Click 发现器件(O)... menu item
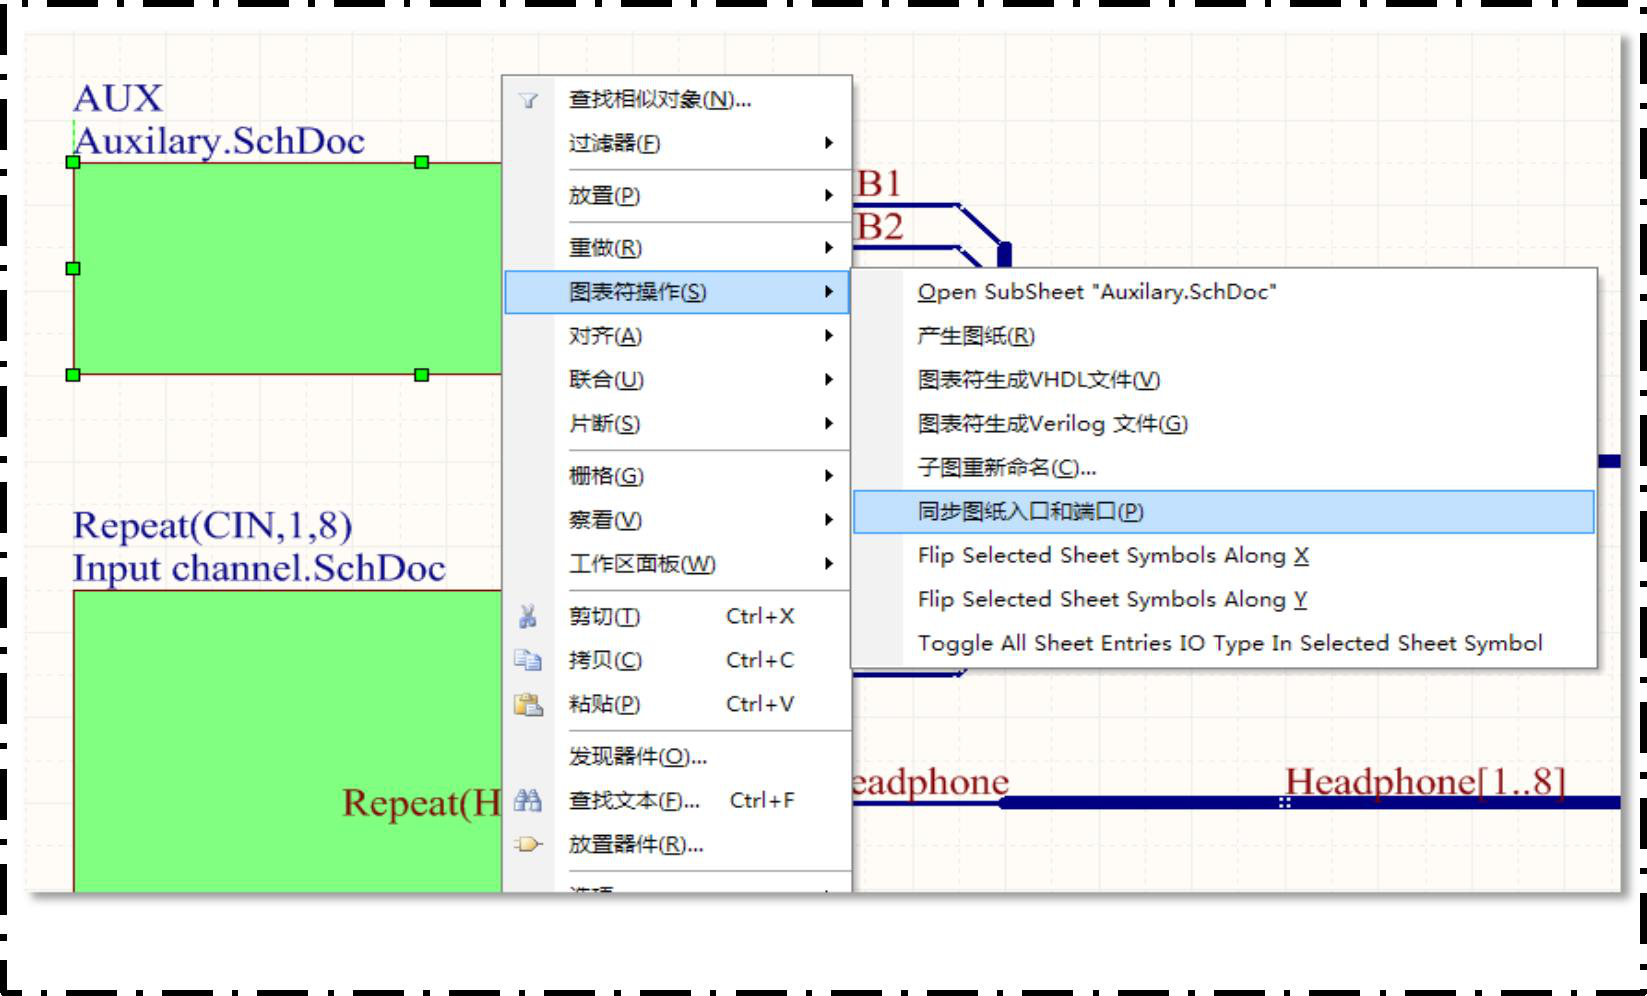1647x996 pixels. click(x=637, y=757)
